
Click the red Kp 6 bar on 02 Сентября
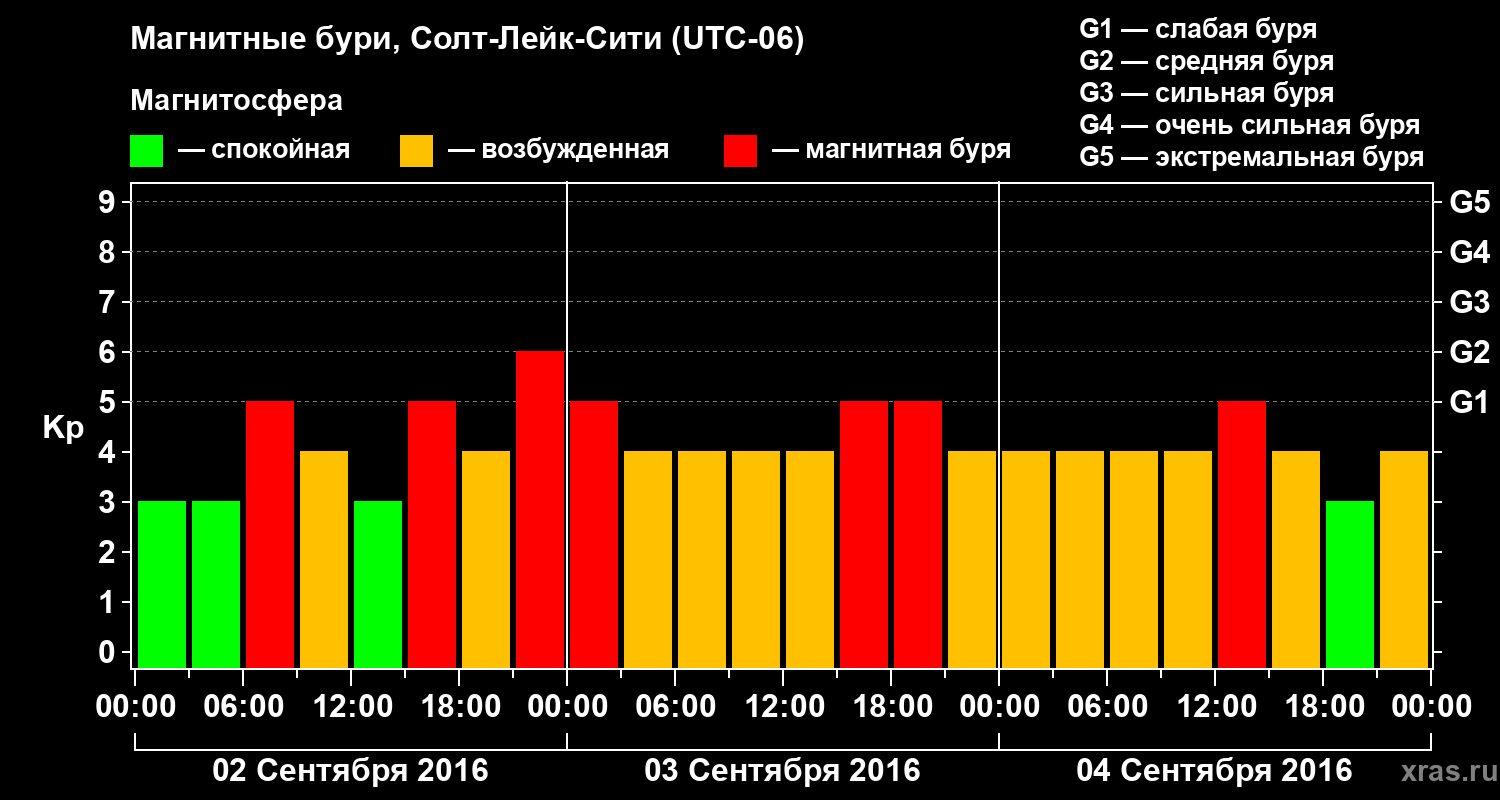540,509
